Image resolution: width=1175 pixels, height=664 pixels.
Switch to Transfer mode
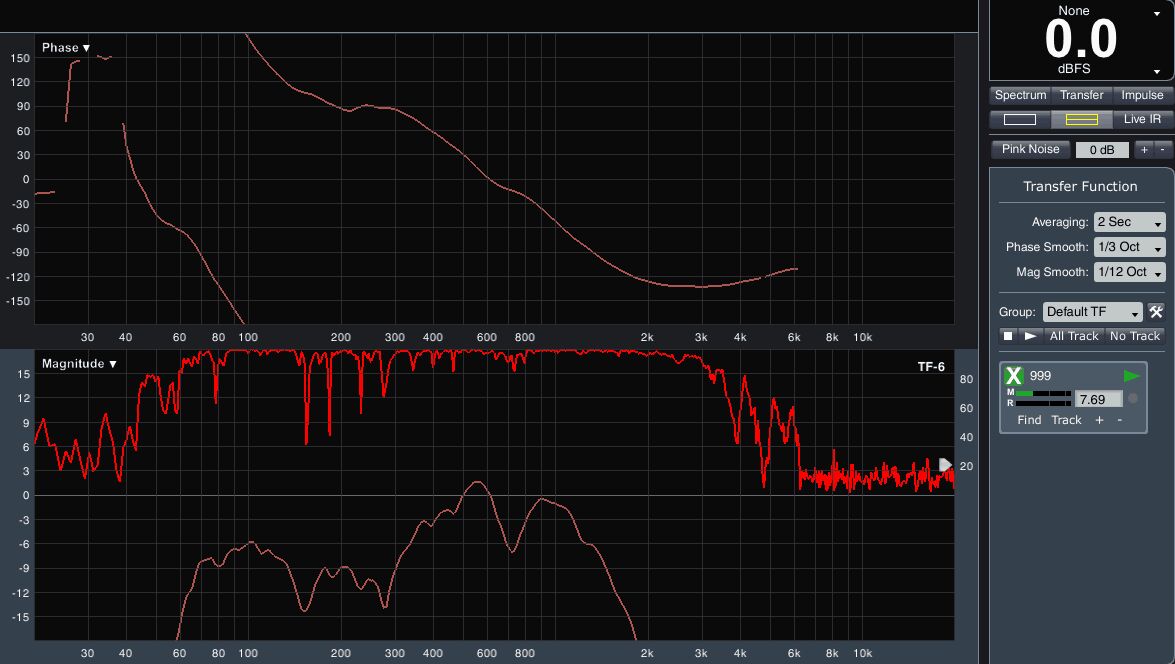coord(1081,95)
